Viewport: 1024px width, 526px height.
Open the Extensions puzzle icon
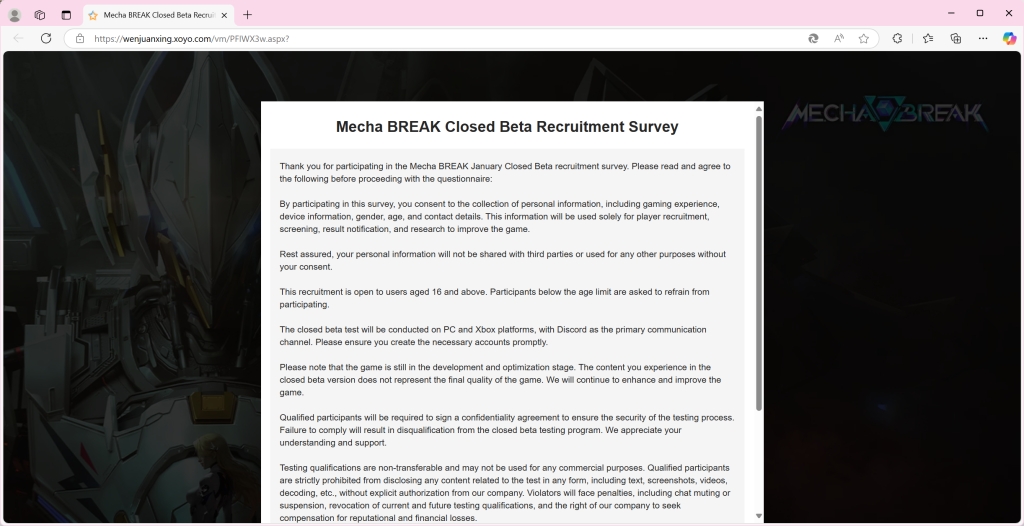click(x=897, y=39)
